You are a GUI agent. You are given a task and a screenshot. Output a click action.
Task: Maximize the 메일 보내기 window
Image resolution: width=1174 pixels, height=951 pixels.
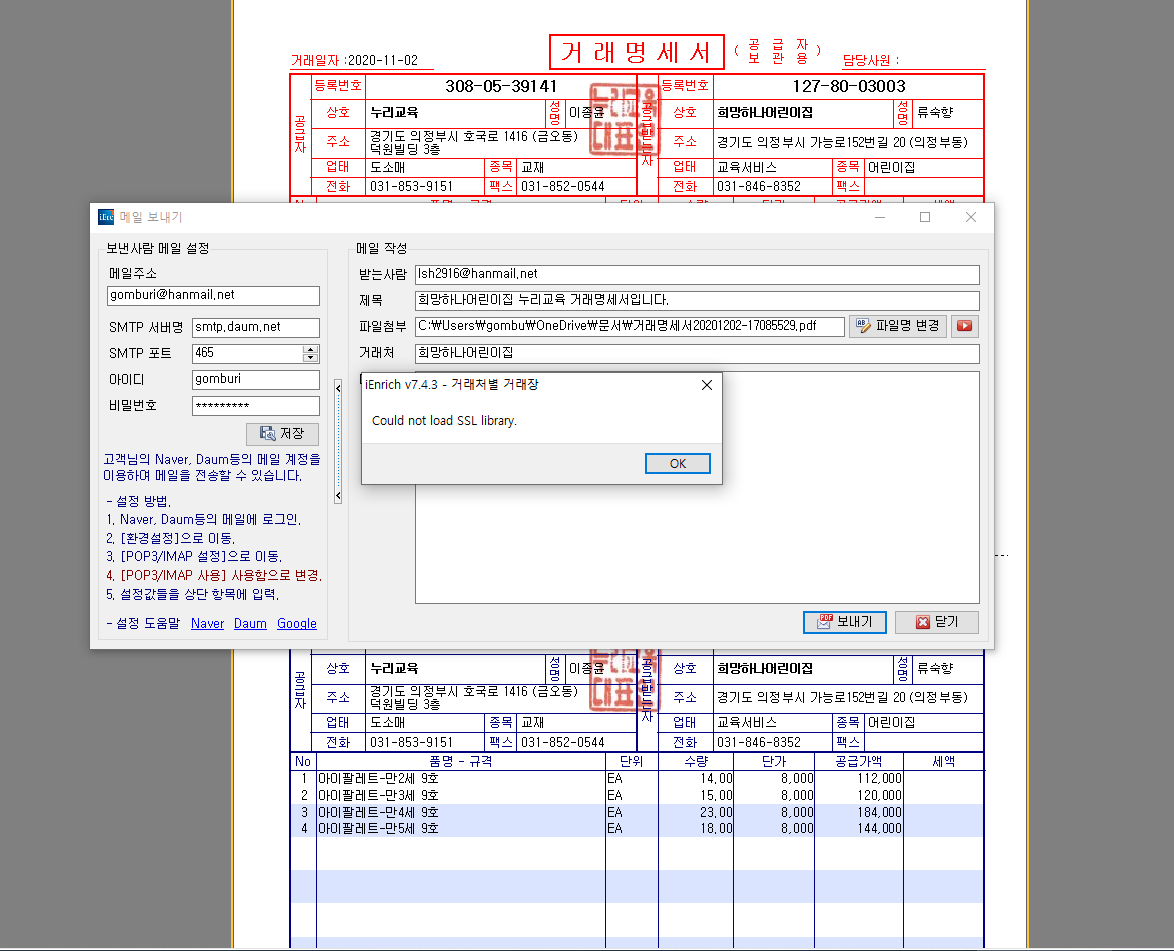pos(925,217)
